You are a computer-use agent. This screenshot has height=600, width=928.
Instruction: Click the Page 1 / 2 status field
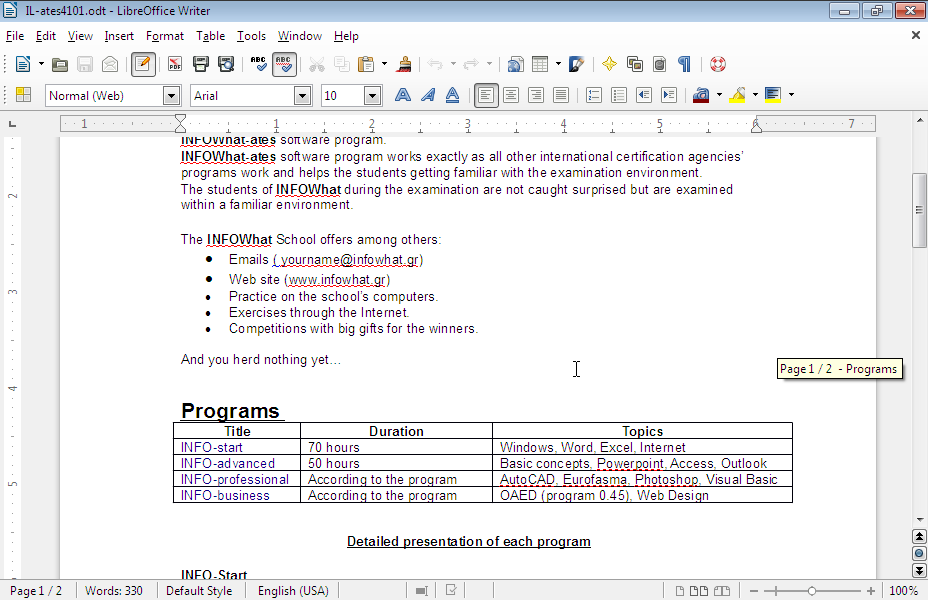coord(36,591)
